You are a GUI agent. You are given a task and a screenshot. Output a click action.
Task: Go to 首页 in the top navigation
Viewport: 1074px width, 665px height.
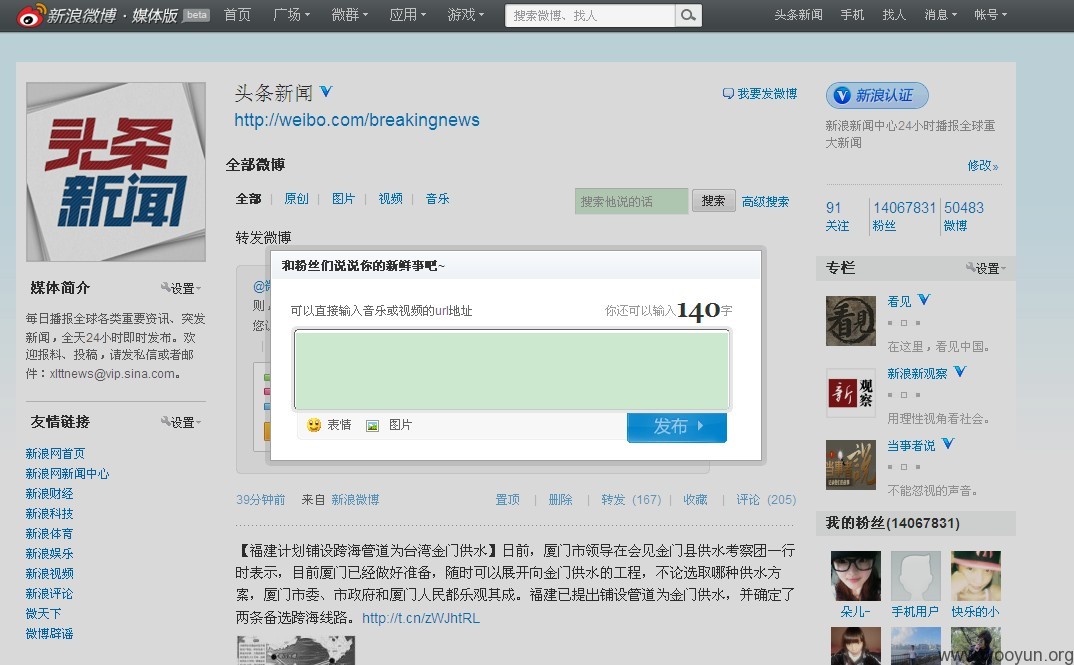(237, 14)
